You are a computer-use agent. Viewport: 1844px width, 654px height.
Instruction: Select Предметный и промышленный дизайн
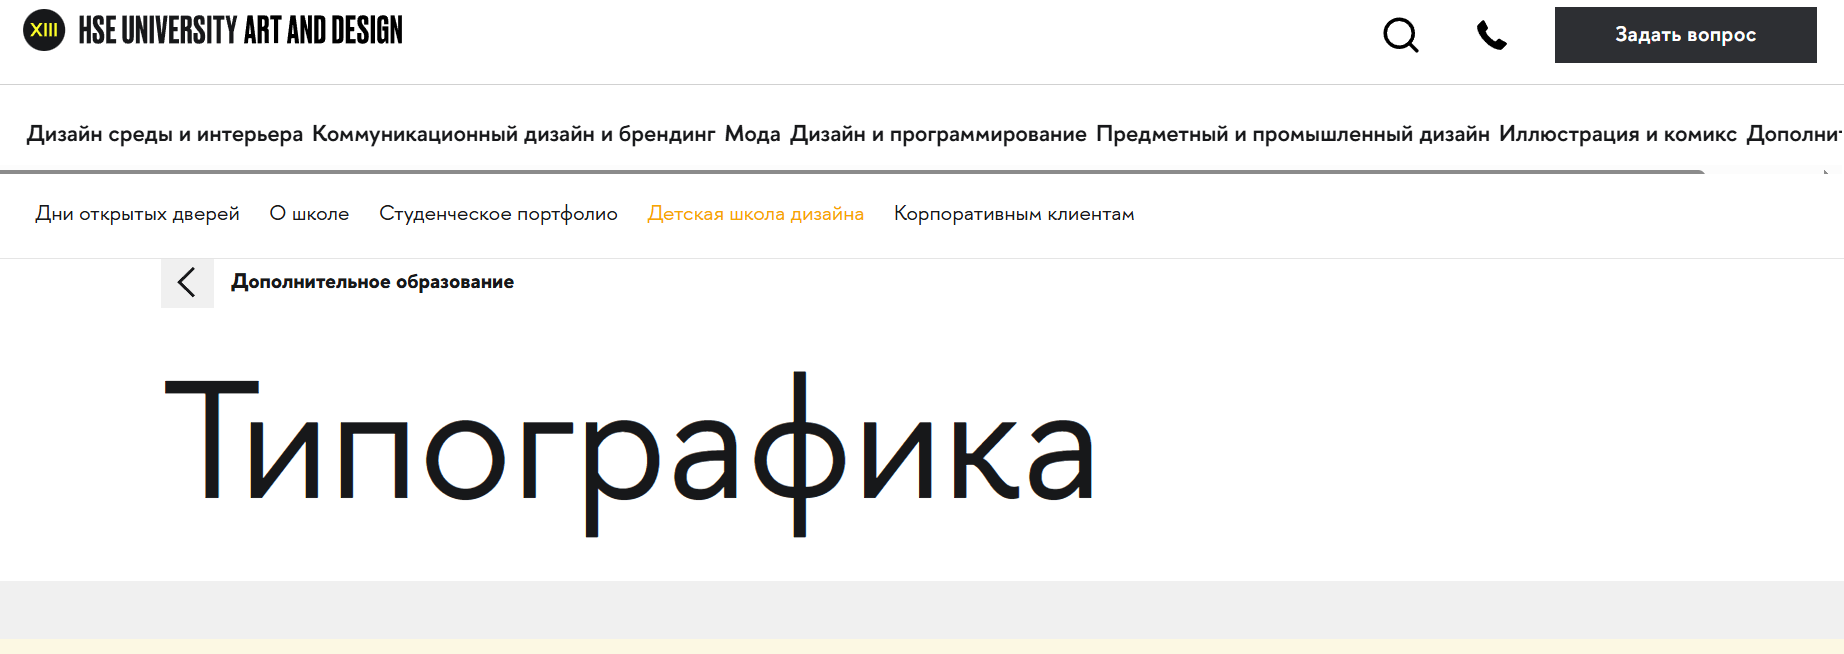click(x=1292, y=134)
